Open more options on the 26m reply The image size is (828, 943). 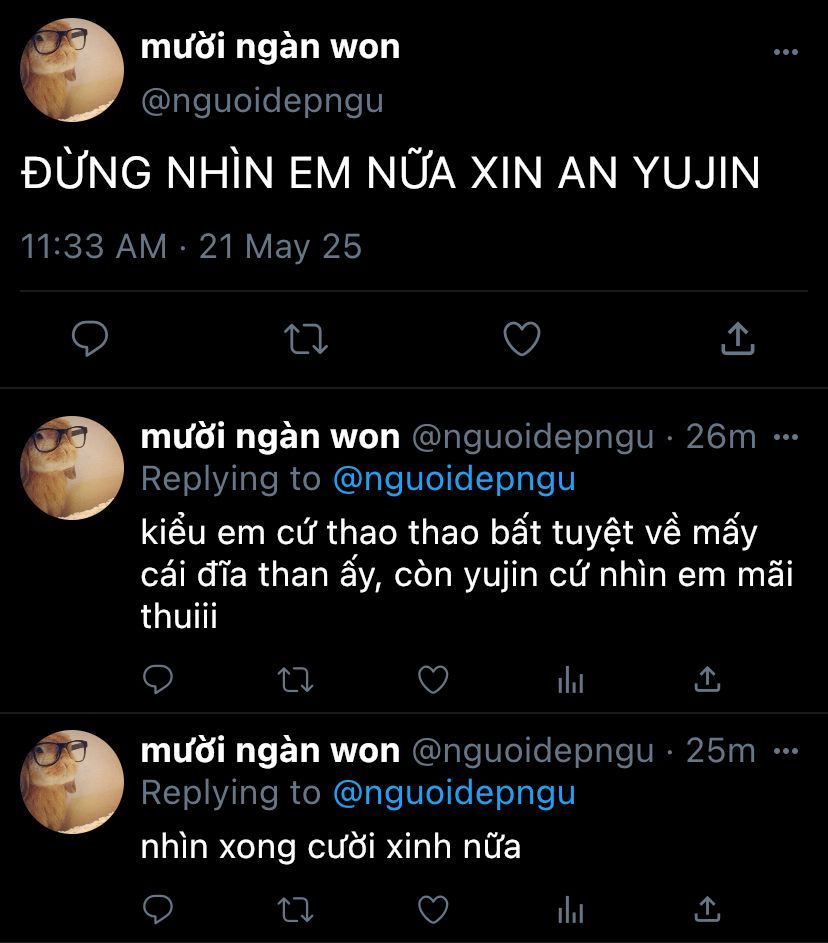(785, 437)
